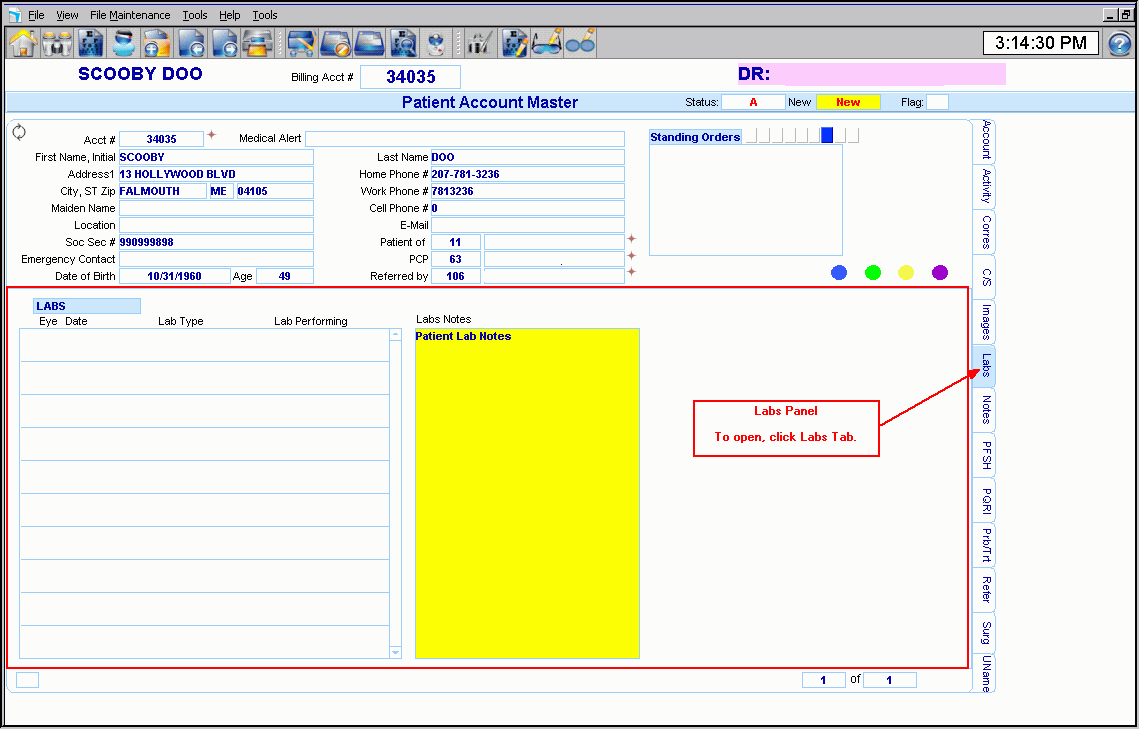The height and width of the screenshot is (729, 1139).
Task: Open help with the question mark icon
Action: point(1119,43)
